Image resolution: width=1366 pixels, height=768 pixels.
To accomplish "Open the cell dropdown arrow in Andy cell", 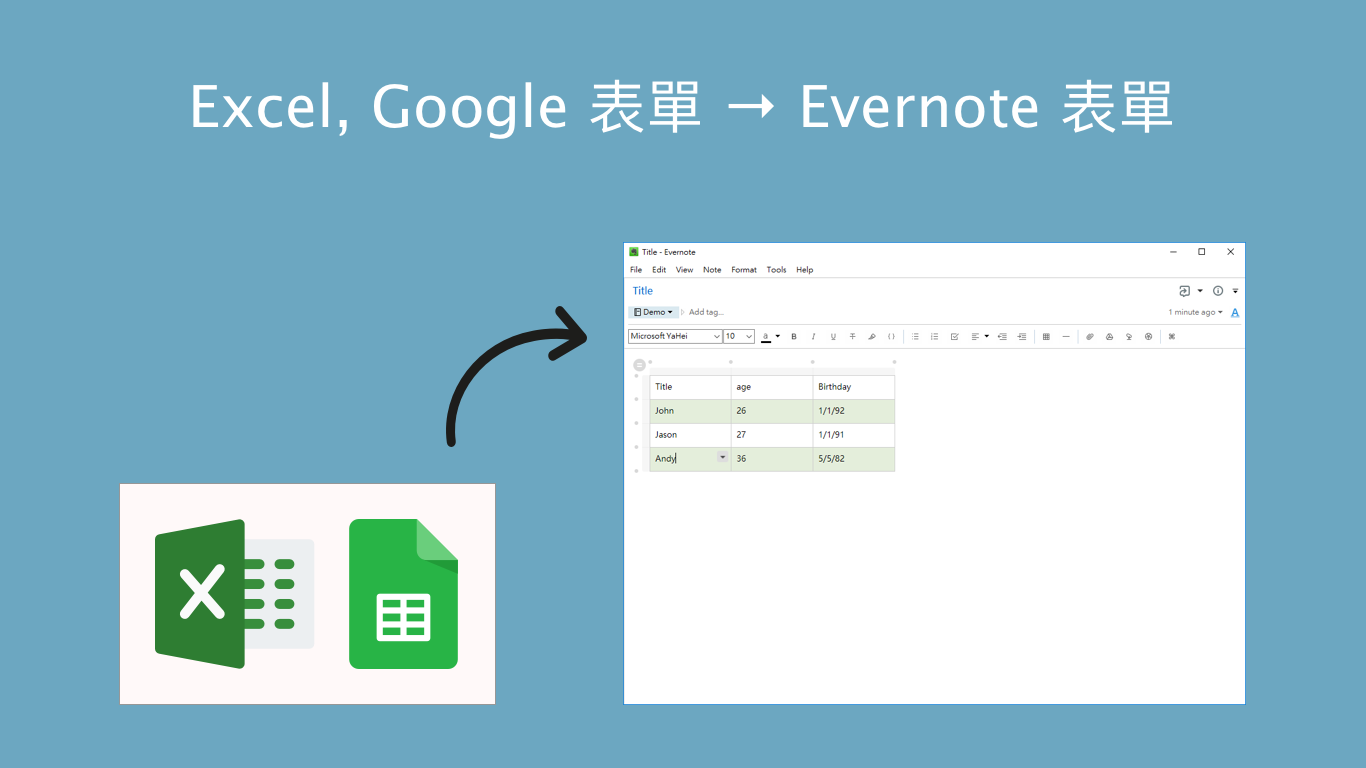I will 723,457.
